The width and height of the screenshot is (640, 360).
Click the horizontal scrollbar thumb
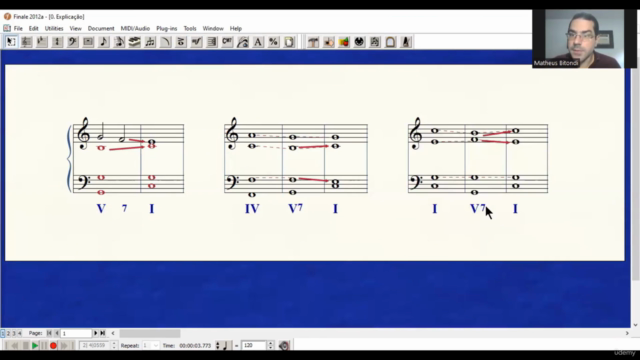click(149, 333)
